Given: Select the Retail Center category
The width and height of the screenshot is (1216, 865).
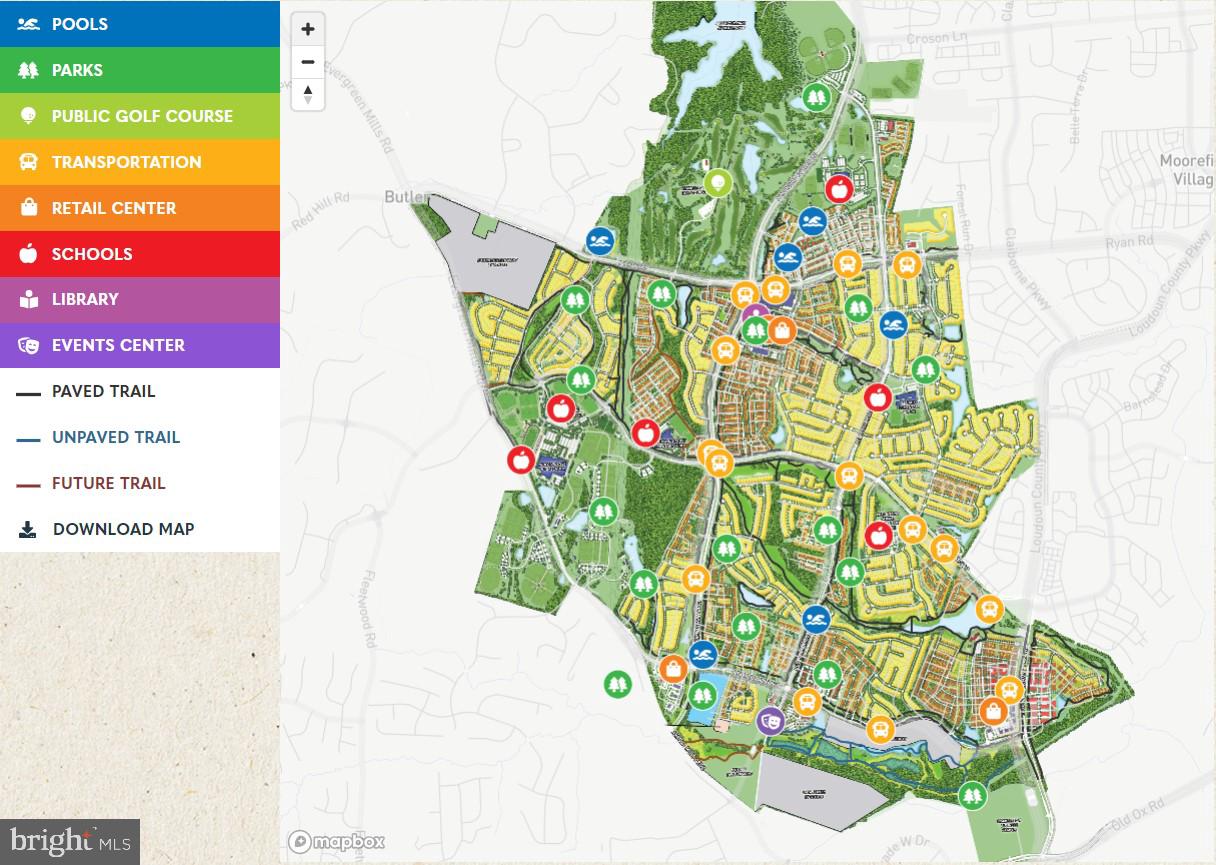Looking at the screenshot, I should [x=140, y=208].
